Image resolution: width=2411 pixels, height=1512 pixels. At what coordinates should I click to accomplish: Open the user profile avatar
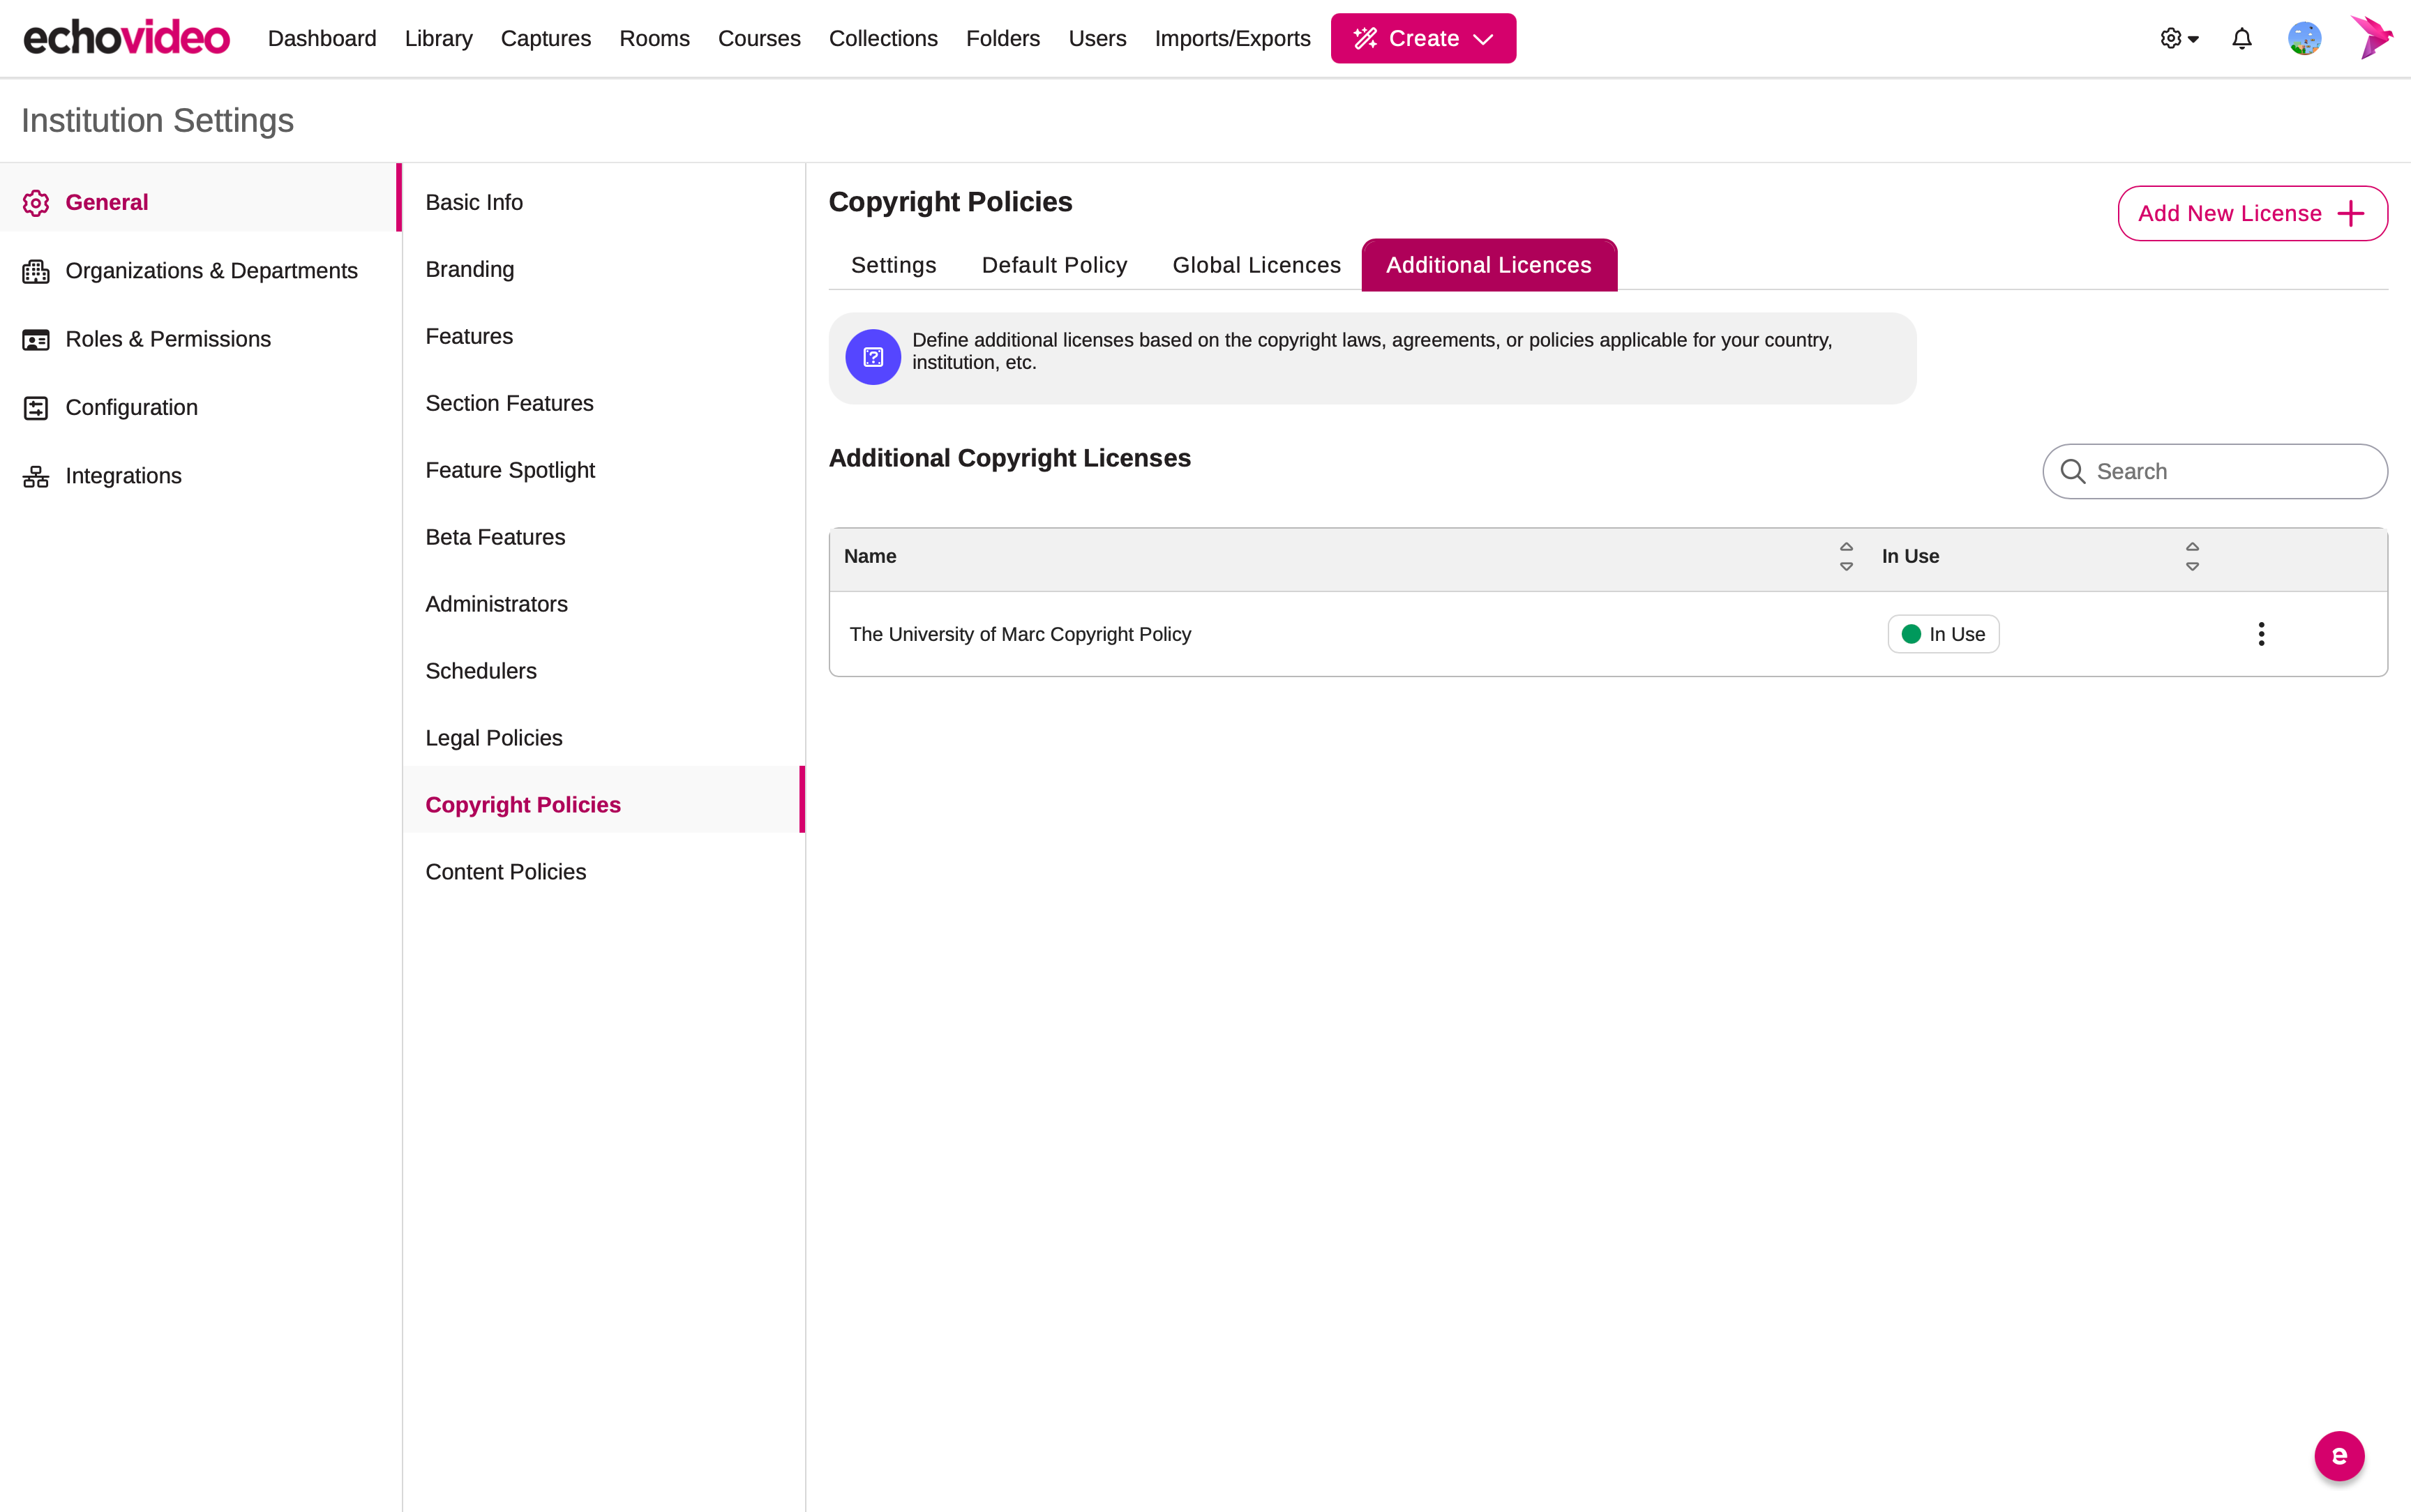coord(2304,38)
